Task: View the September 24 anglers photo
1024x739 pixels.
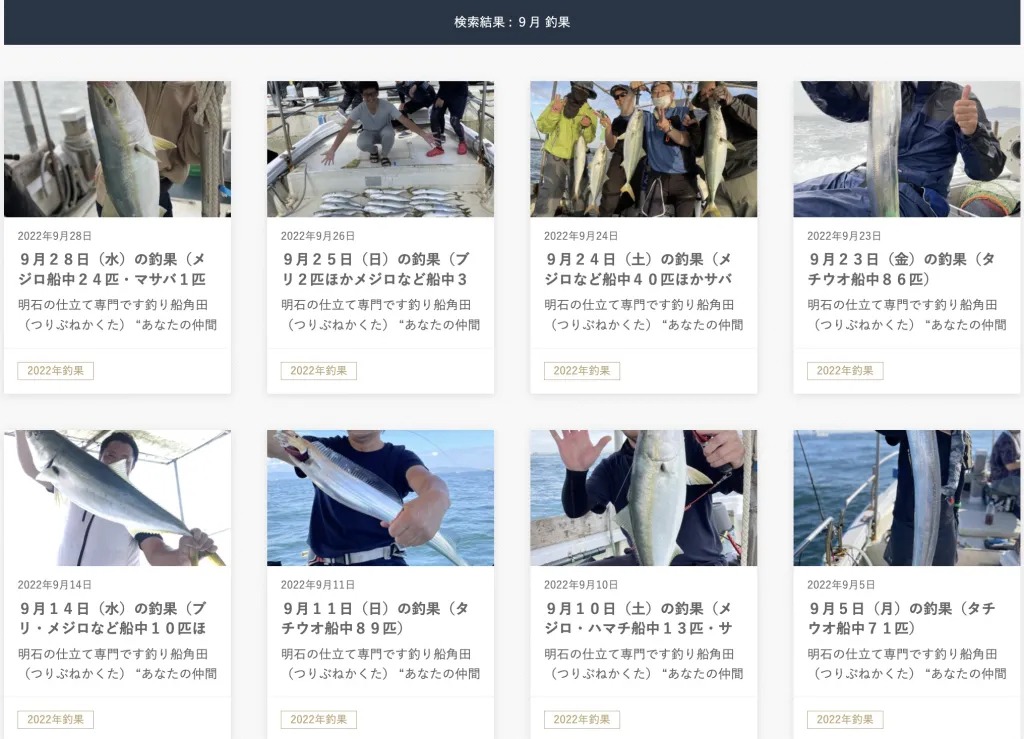Action: point(644,149)
